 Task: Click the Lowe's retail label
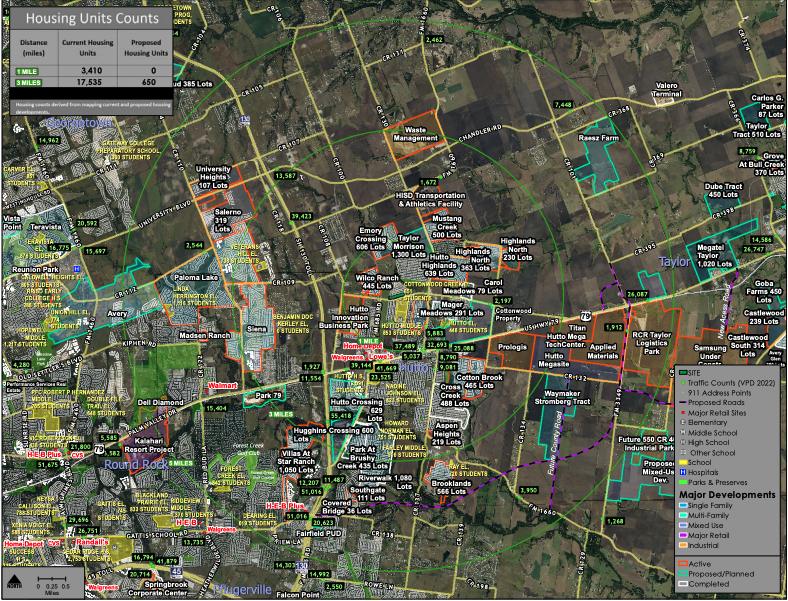[x=380, y=357]
